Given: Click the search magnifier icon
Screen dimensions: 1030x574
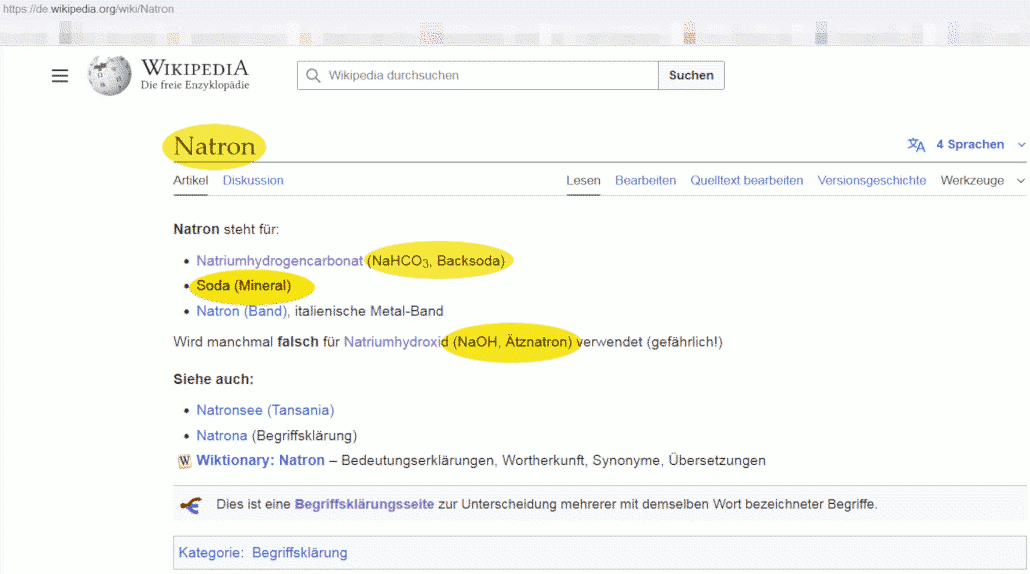Looking at the screenshot, I should [x=313, y=76].
